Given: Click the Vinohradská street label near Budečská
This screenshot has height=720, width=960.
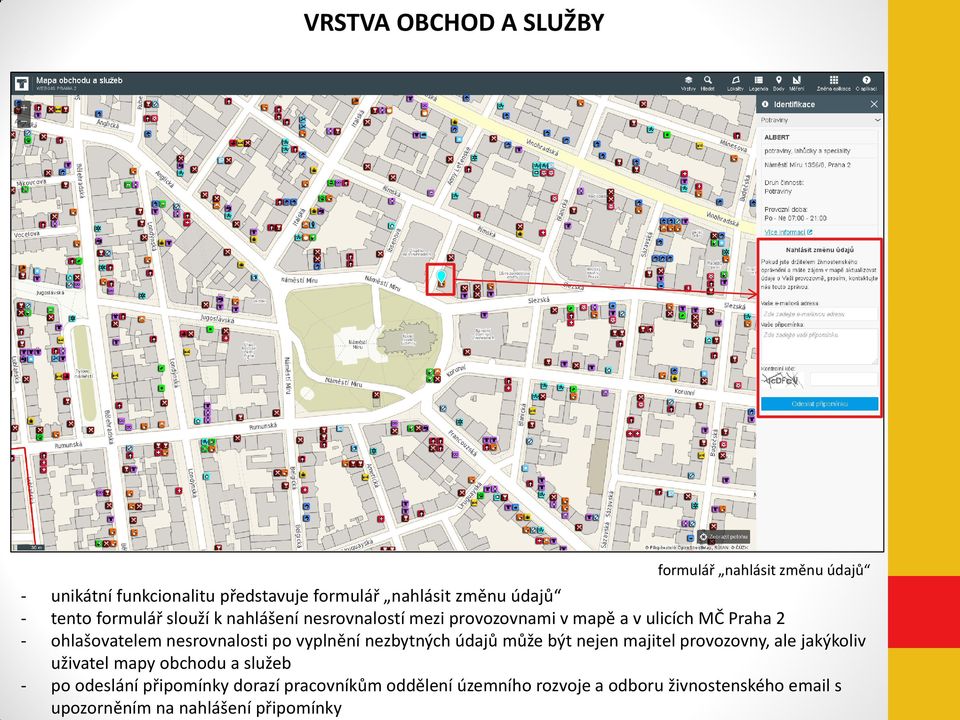Looking at the screenshot, I should coord(723,218).
